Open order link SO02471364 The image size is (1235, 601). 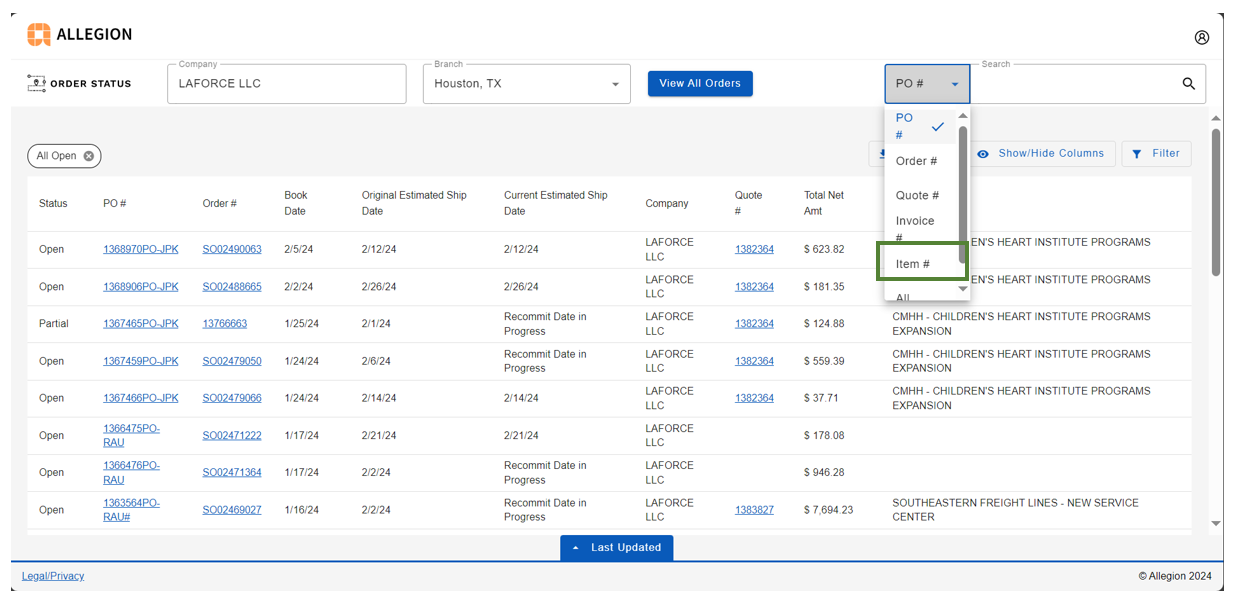click(232, 473)
